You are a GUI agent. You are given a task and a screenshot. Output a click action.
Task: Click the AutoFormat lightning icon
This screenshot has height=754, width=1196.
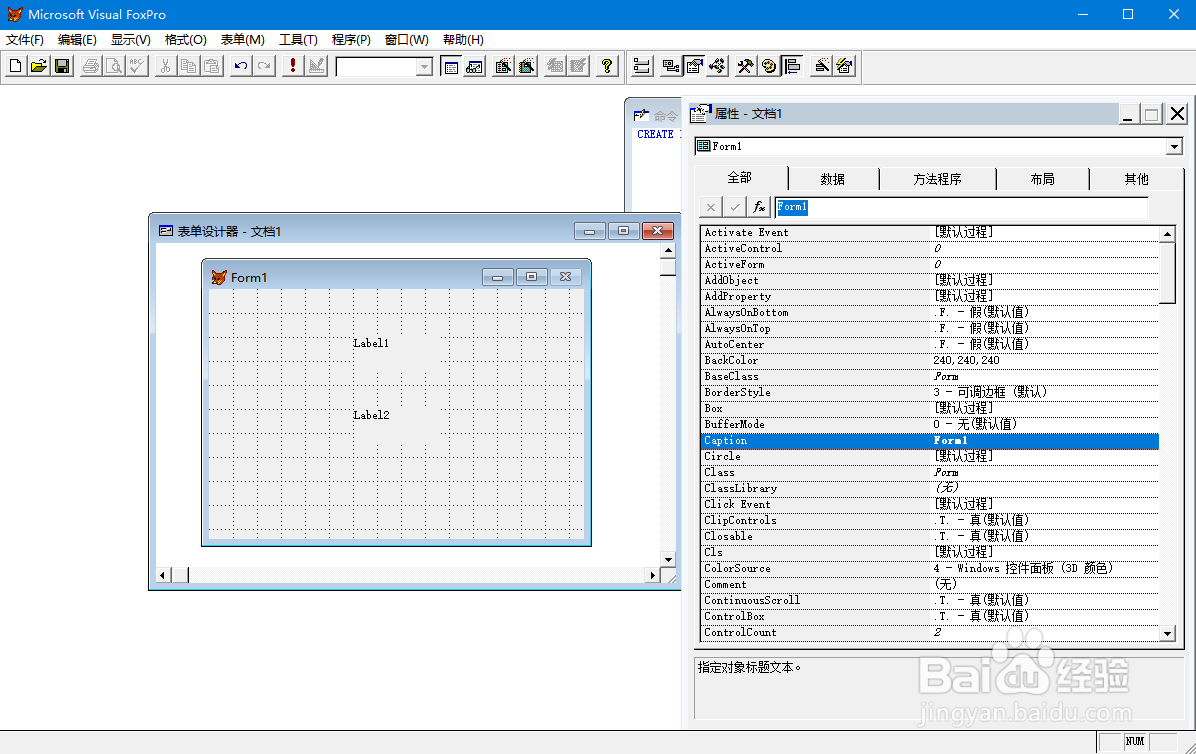(844, 66)
